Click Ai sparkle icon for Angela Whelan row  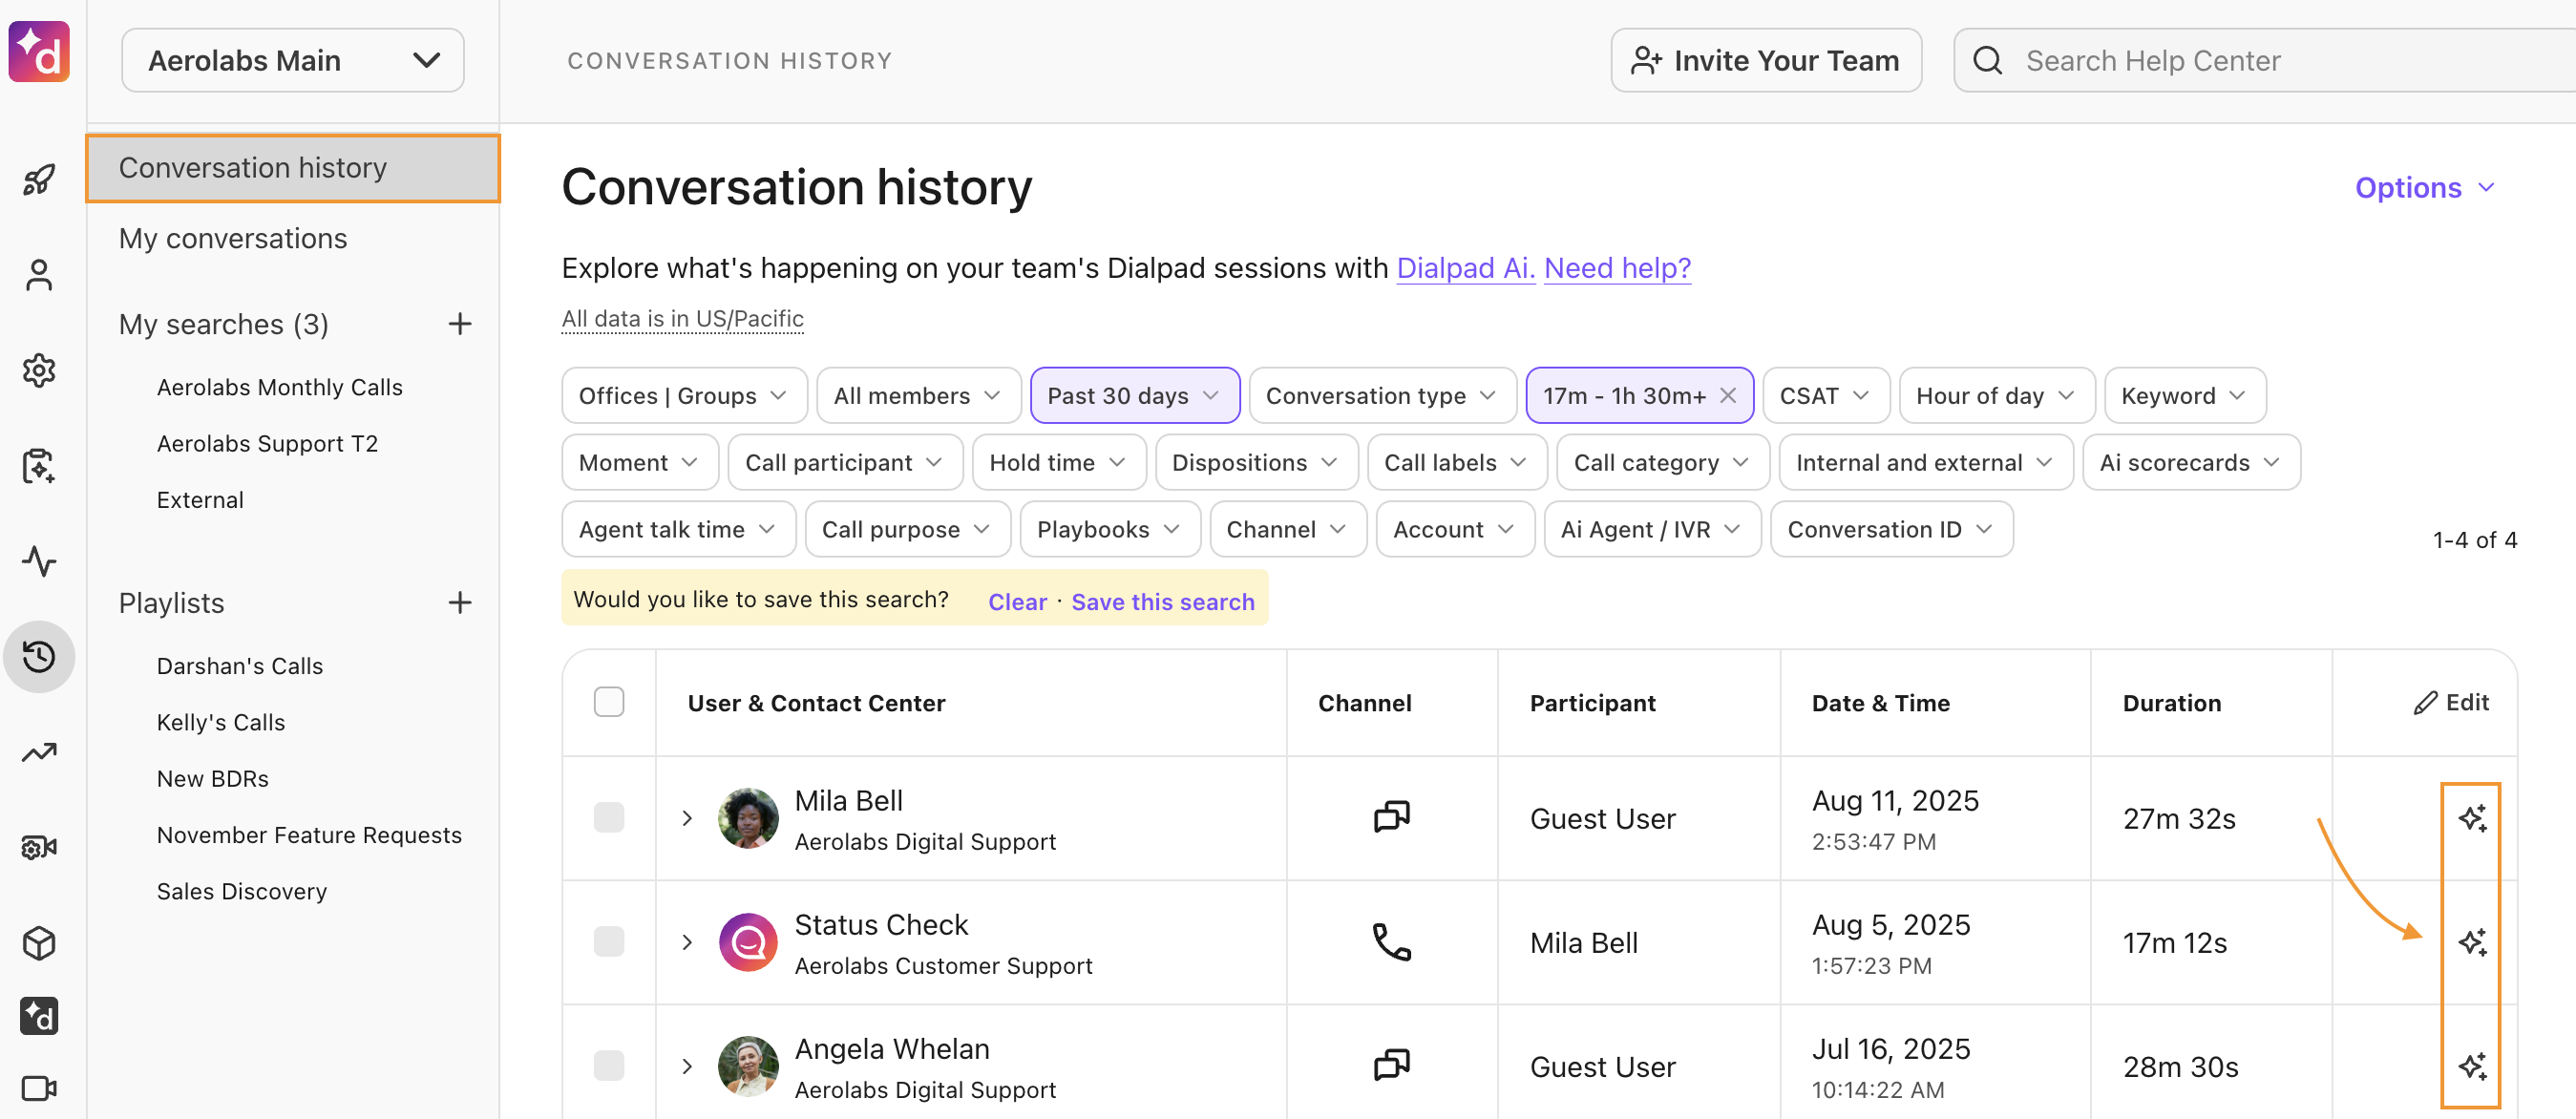(2472, 1067)
